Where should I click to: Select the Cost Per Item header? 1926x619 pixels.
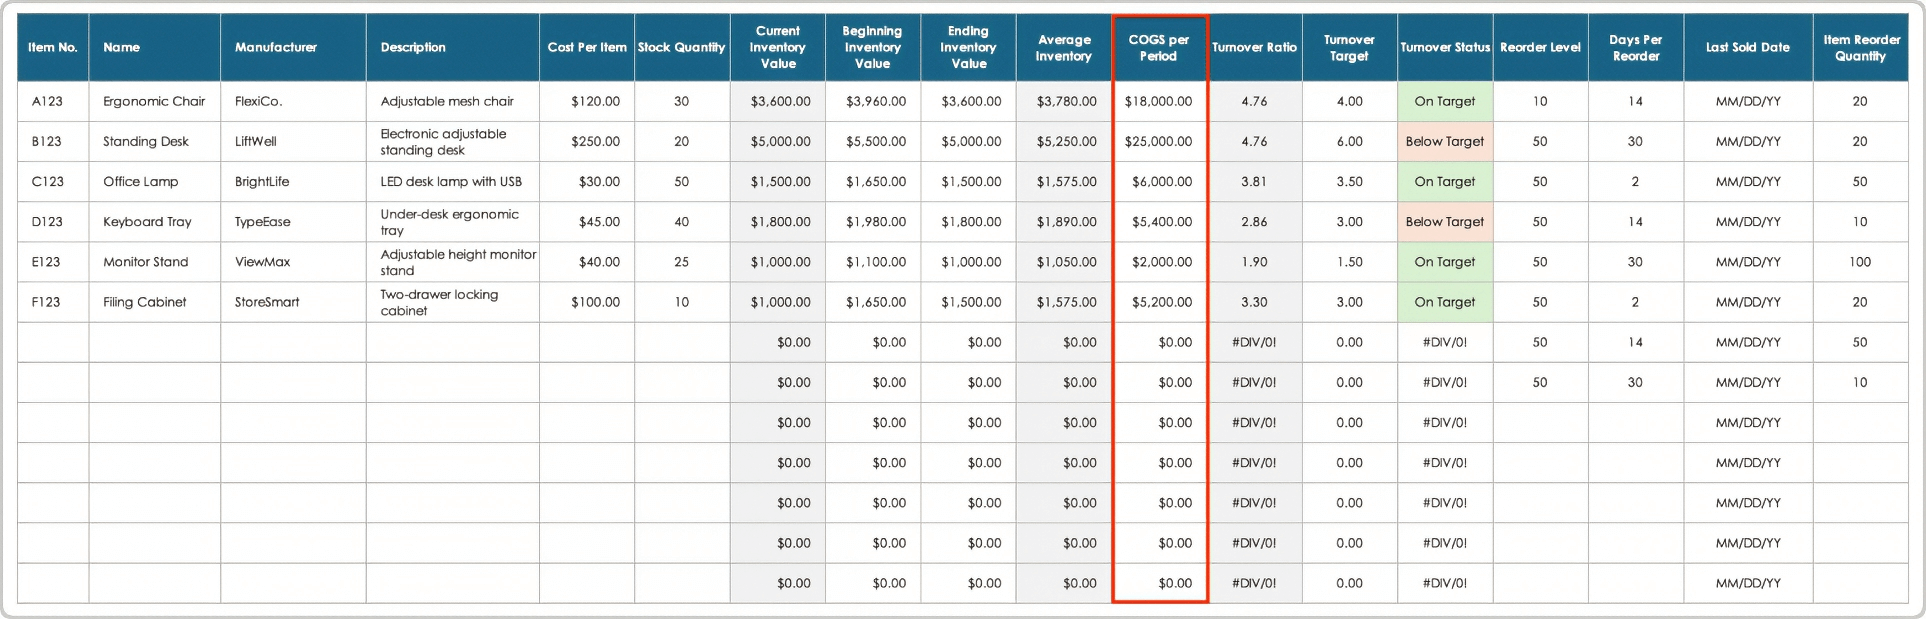coord(587,48)
